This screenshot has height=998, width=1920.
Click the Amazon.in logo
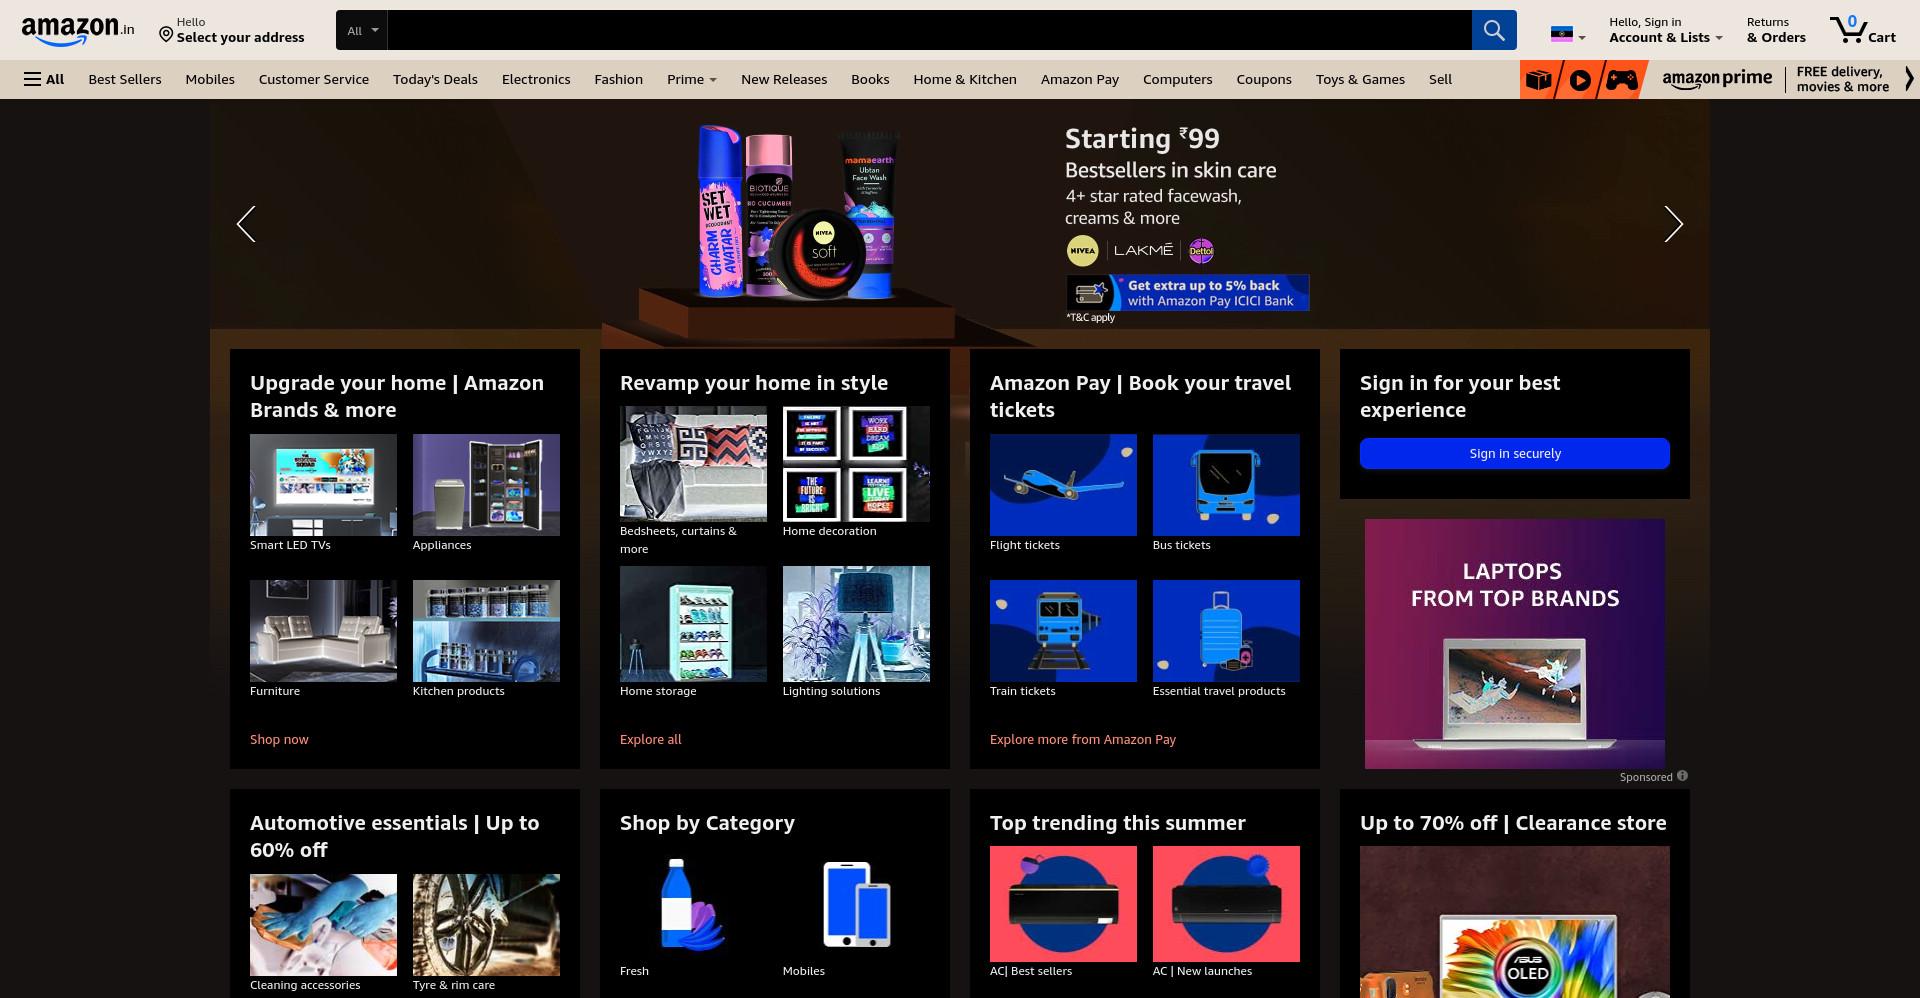78,31
